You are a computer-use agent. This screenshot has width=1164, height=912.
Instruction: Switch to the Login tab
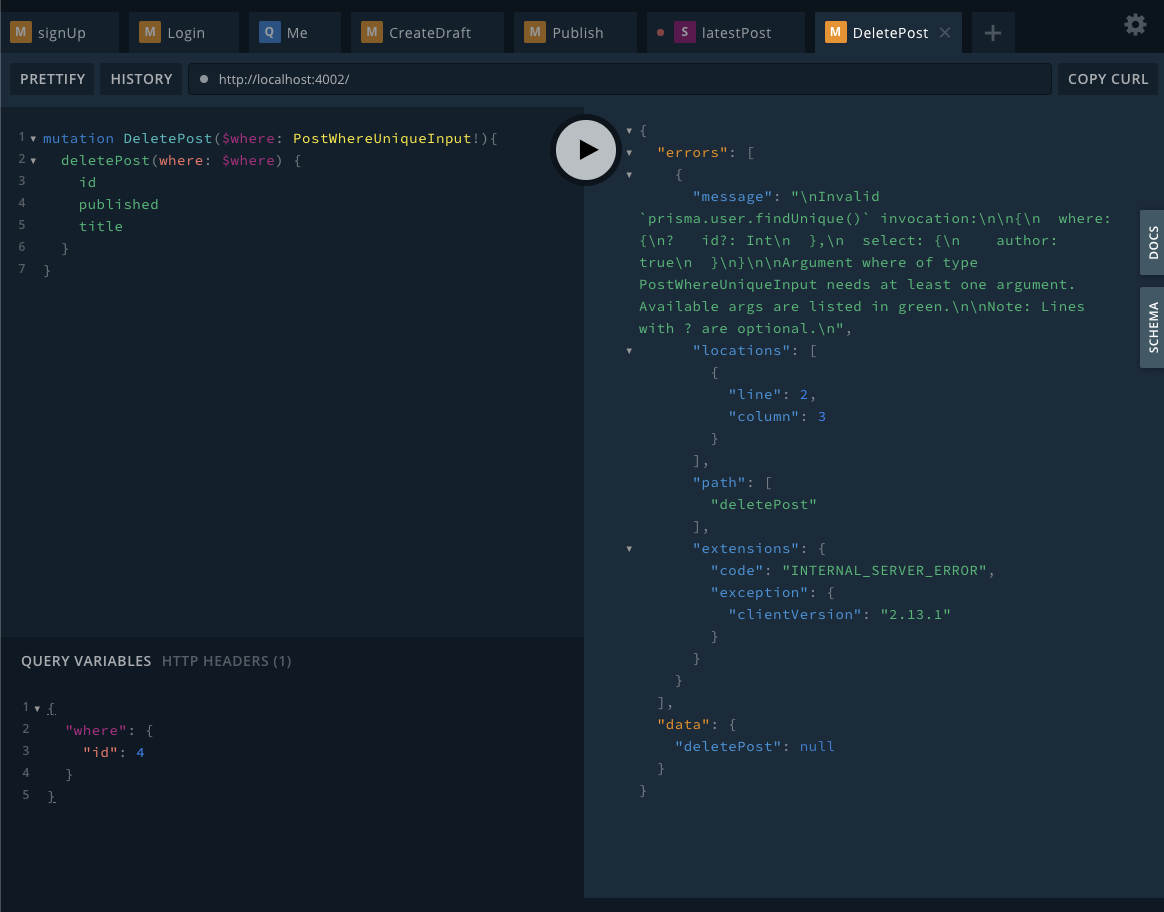pos(184,33)
